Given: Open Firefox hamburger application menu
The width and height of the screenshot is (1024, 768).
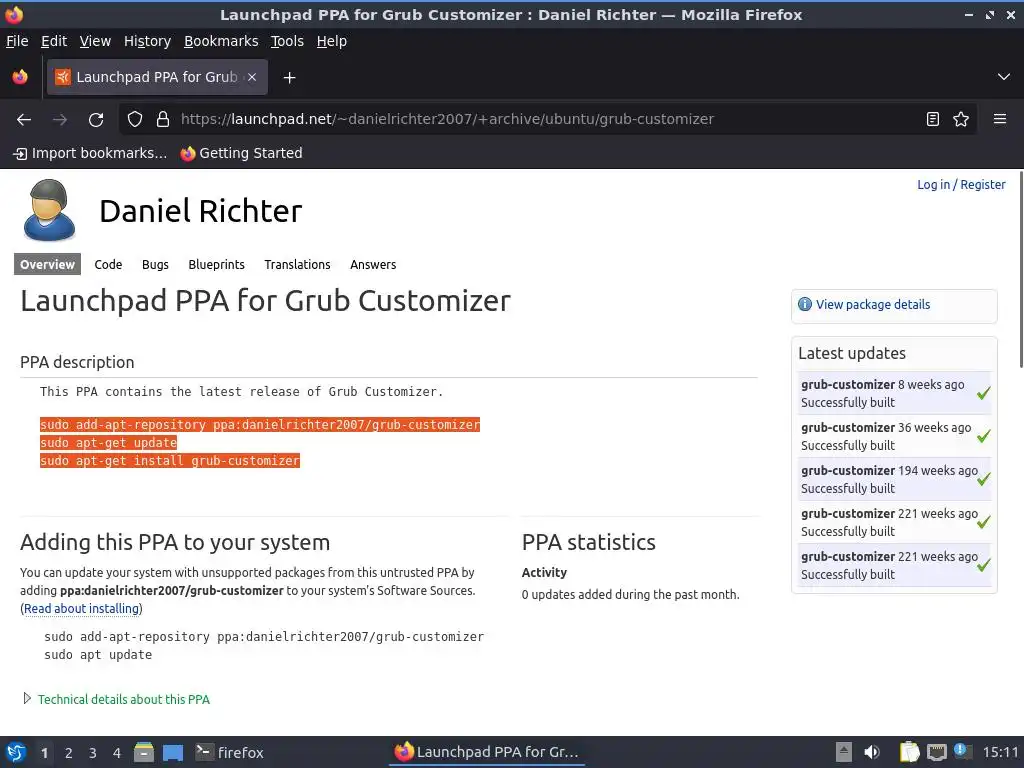Looking at the screenshot, I should (1000, 120).
